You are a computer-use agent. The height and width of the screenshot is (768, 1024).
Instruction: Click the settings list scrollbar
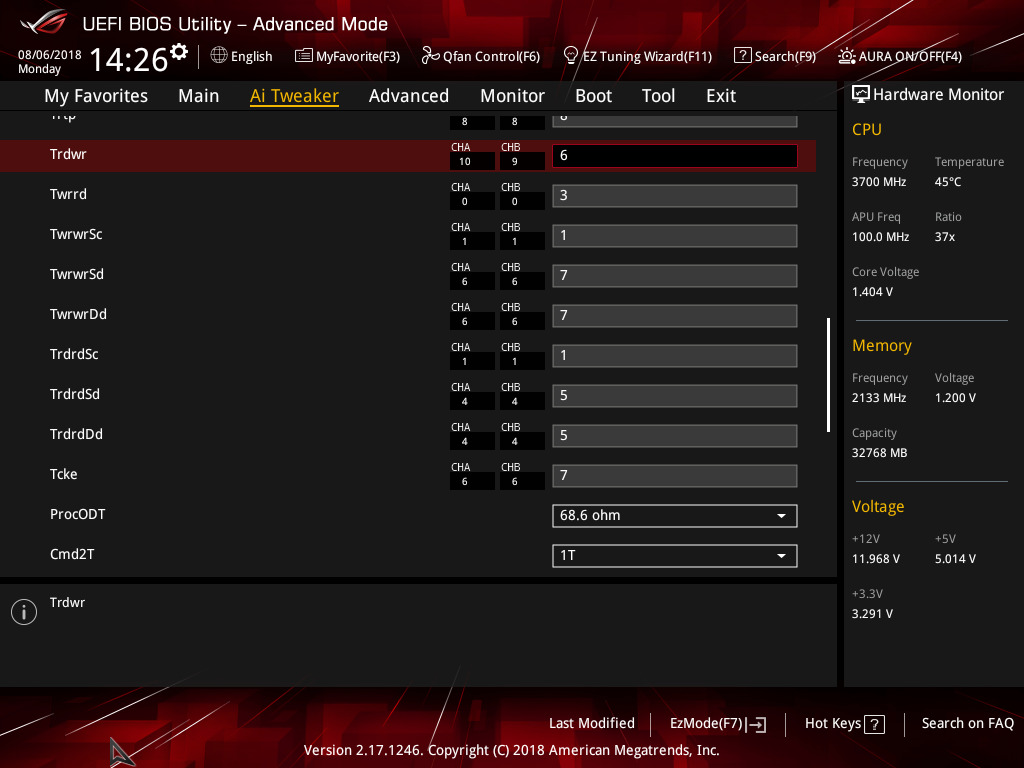point(828,375)
